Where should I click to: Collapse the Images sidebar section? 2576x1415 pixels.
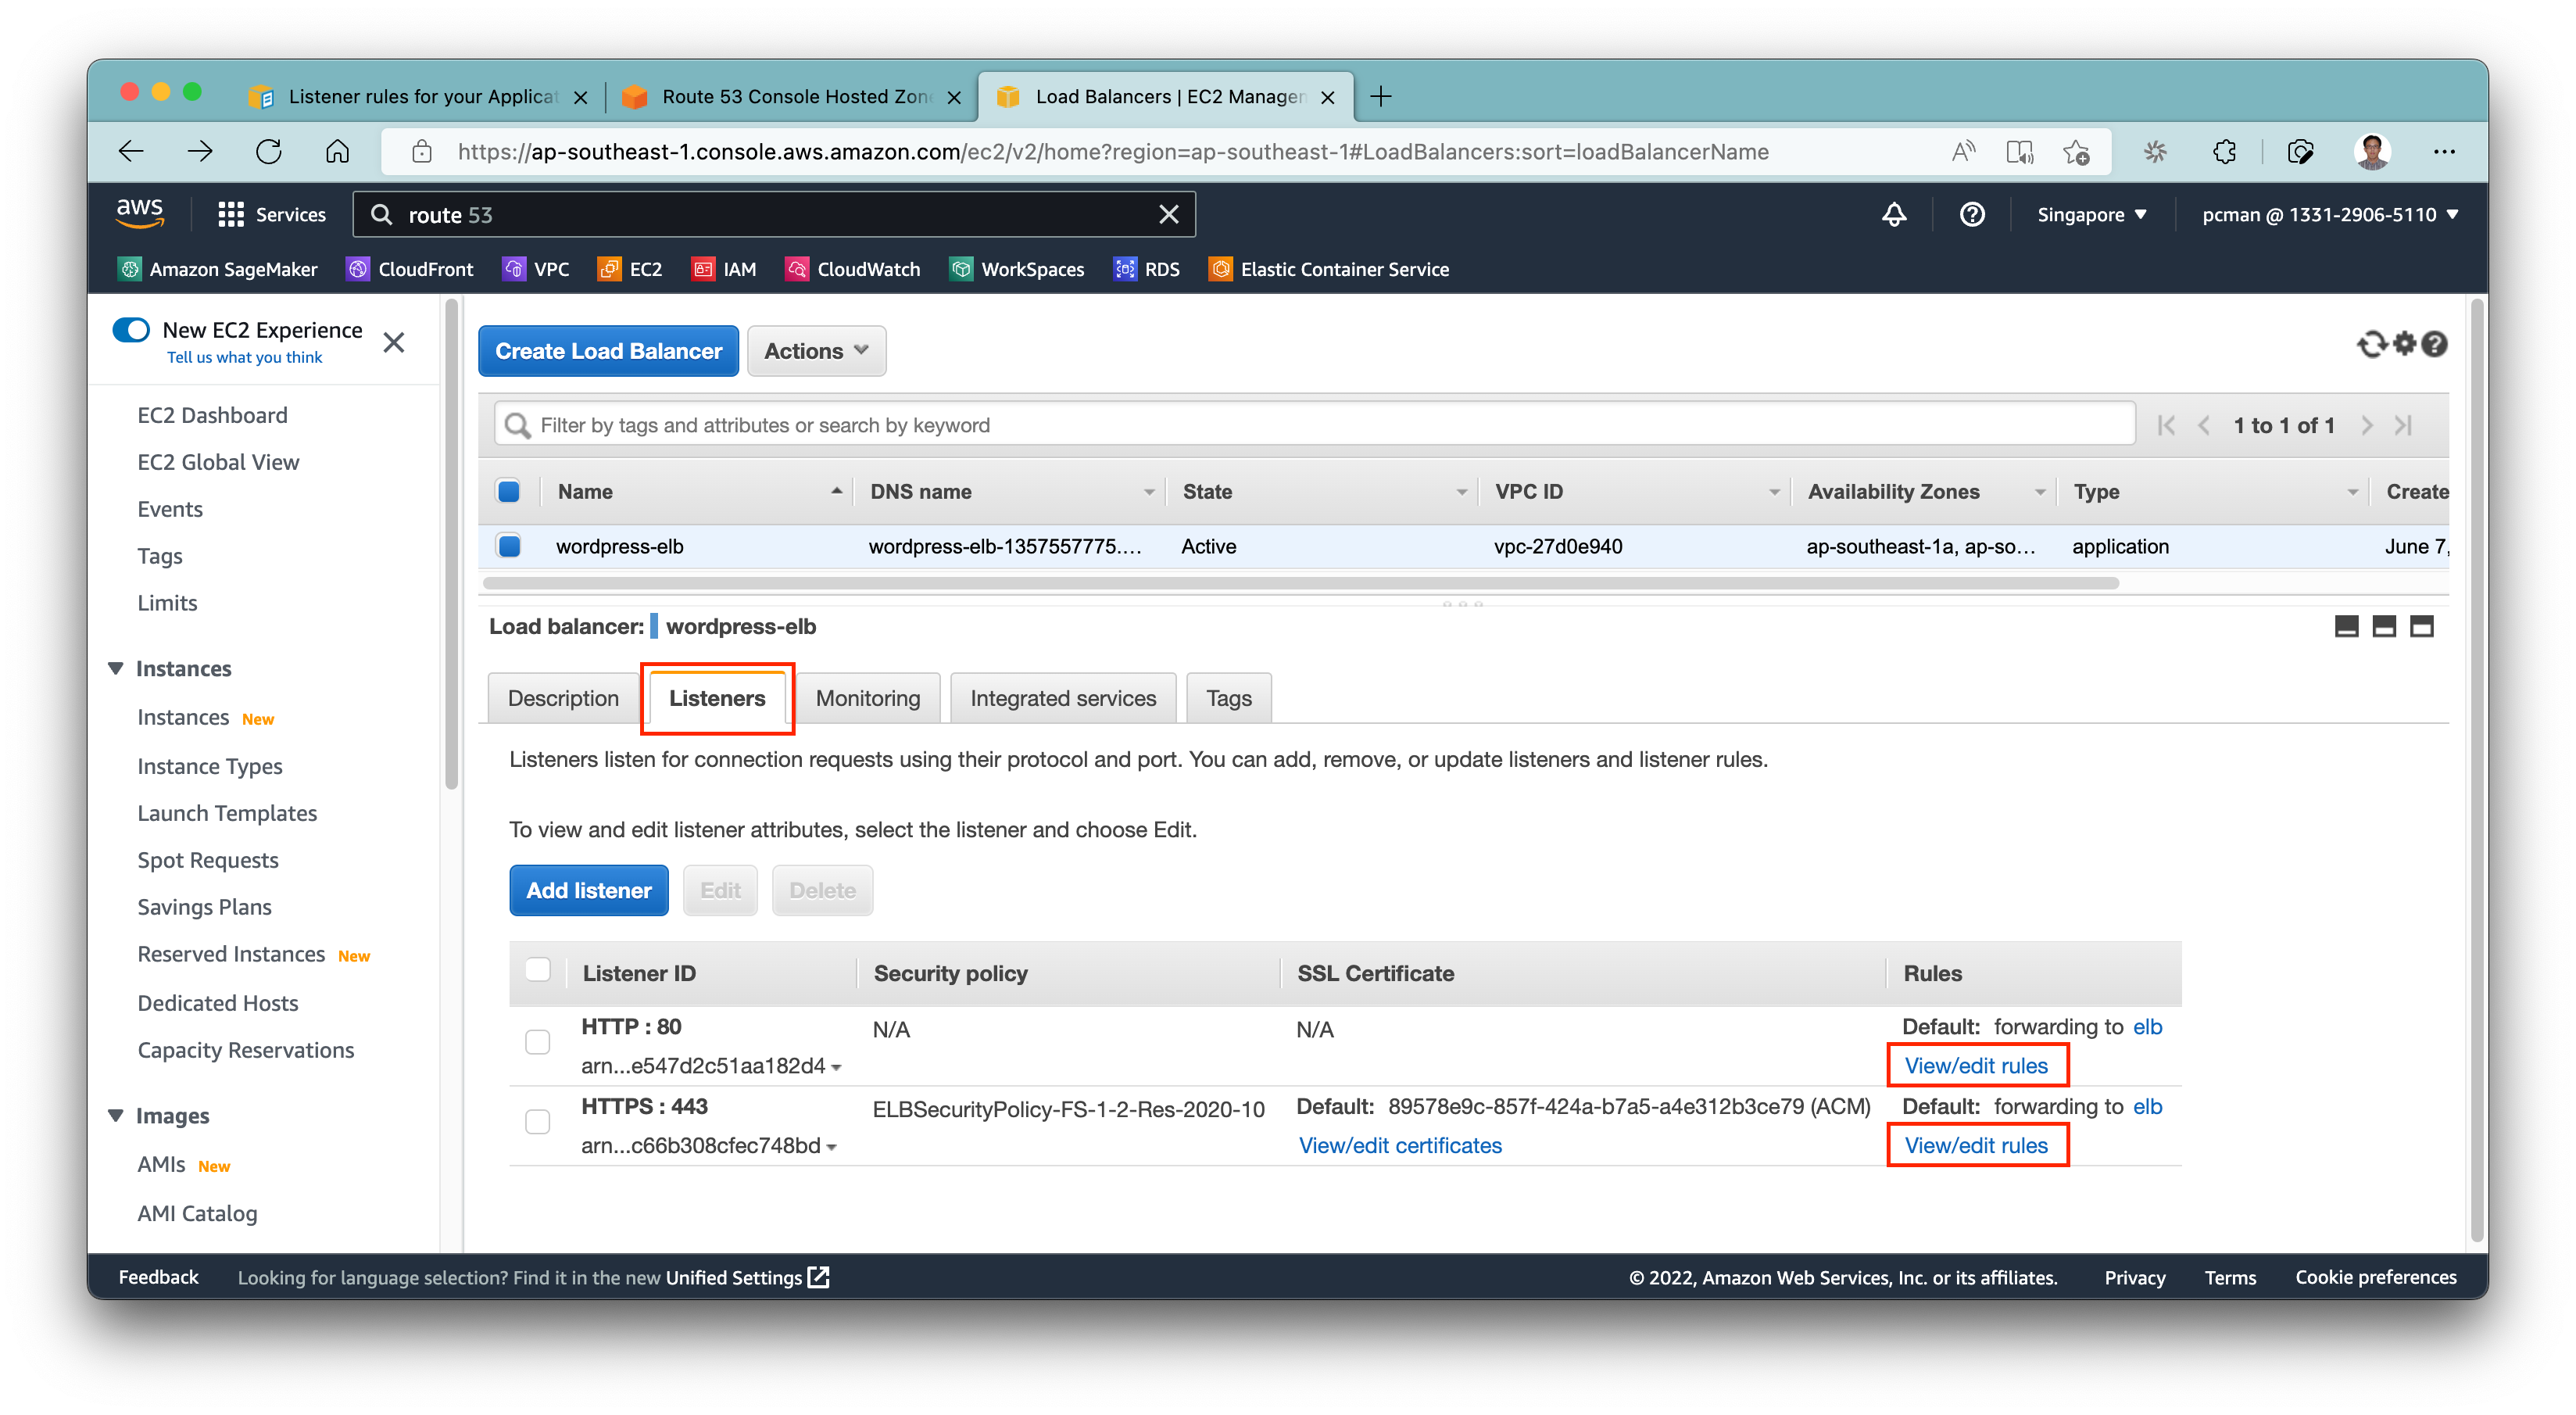116,1115
